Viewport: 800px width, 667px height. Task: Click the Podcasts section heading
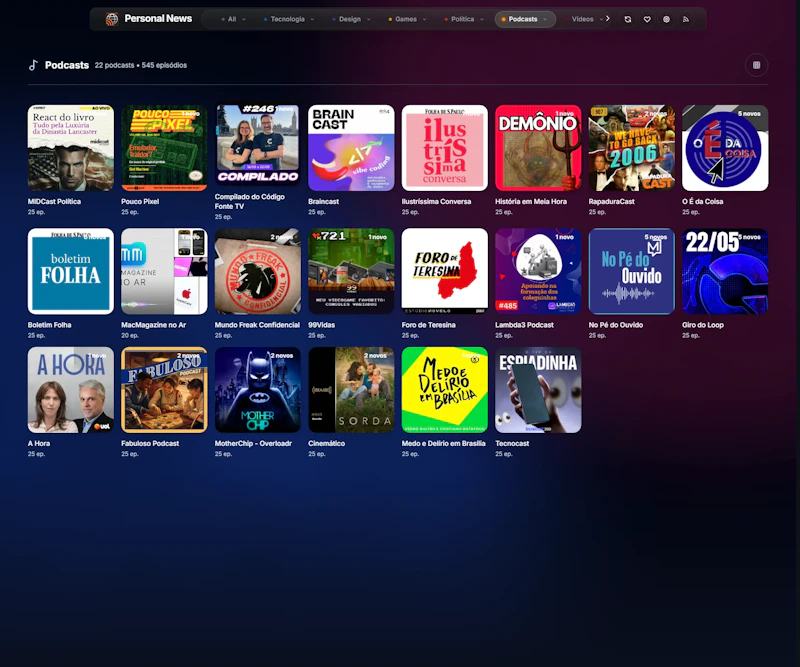pos(67,65)
